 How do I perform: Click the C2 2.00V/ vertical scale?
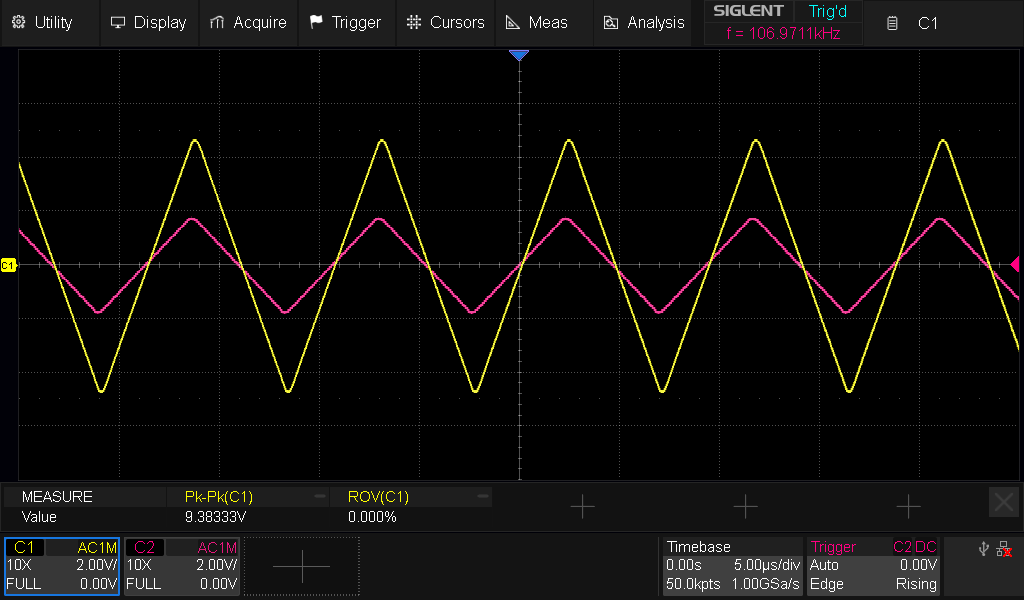[217, 565]
